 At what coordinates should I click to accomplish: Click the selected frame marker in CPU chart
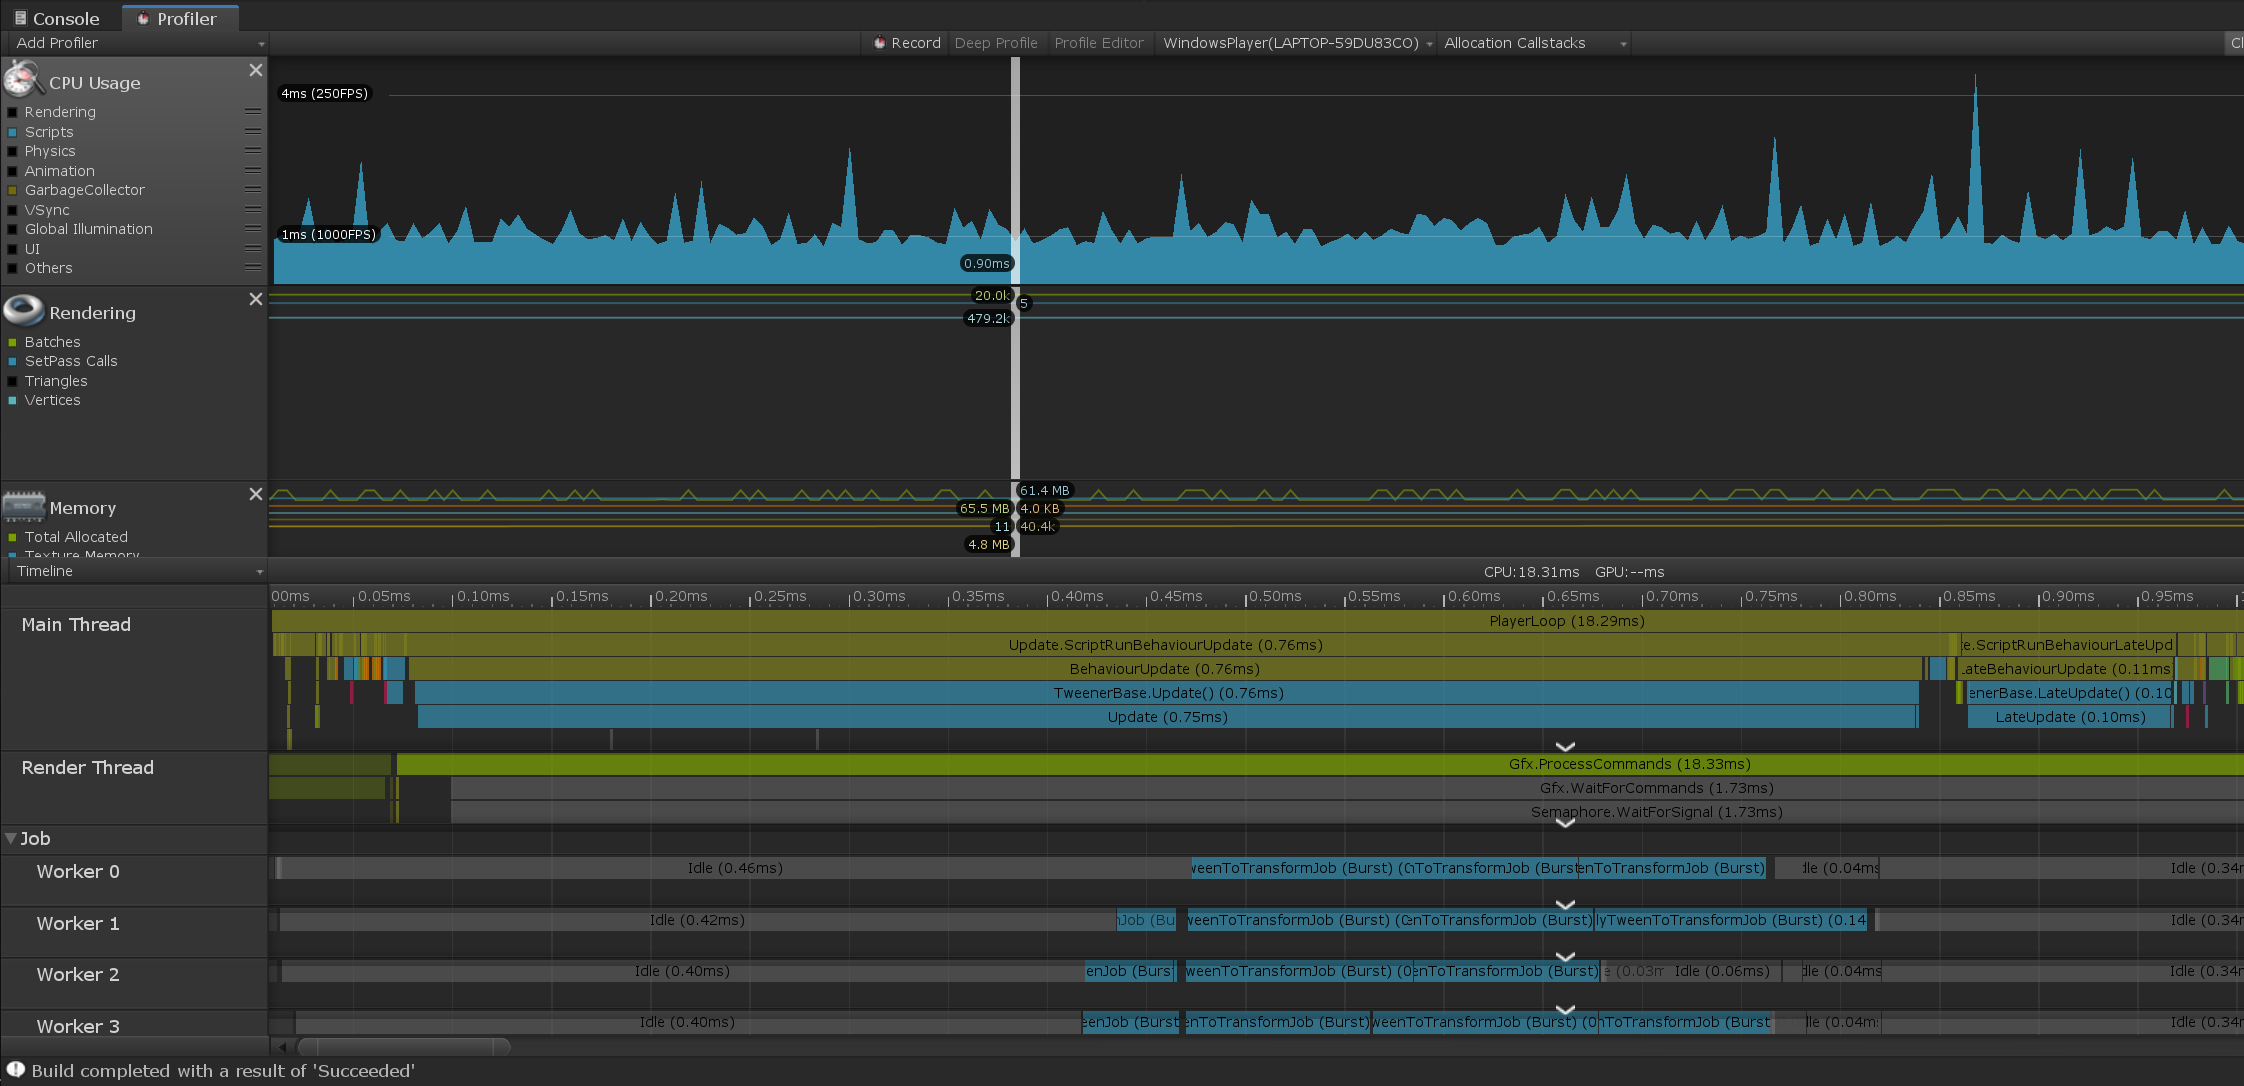[1015, 170]
